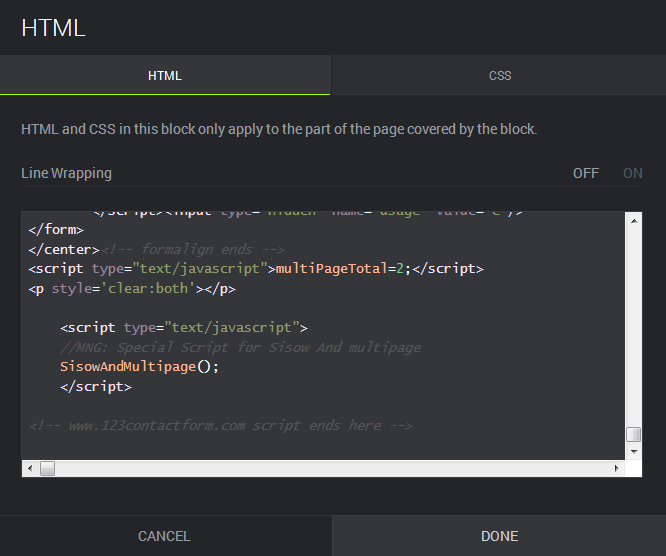Confirm with the DONE button
Image resolution: width=666 pixels, height=556 pixels.
[499, 536]
